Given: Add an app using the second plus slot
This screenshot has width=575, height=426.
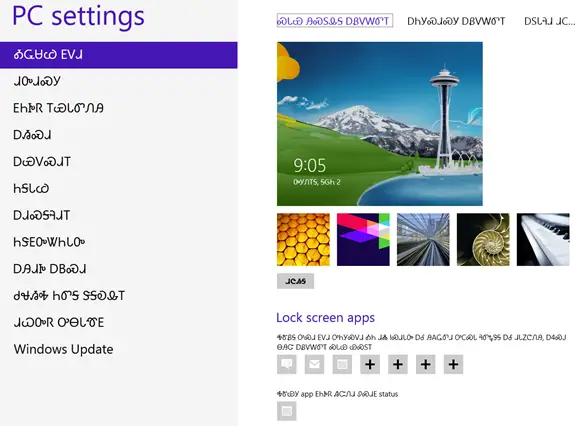Looking at the screenshot, I should pyautogui.click(x=398, y=364).
